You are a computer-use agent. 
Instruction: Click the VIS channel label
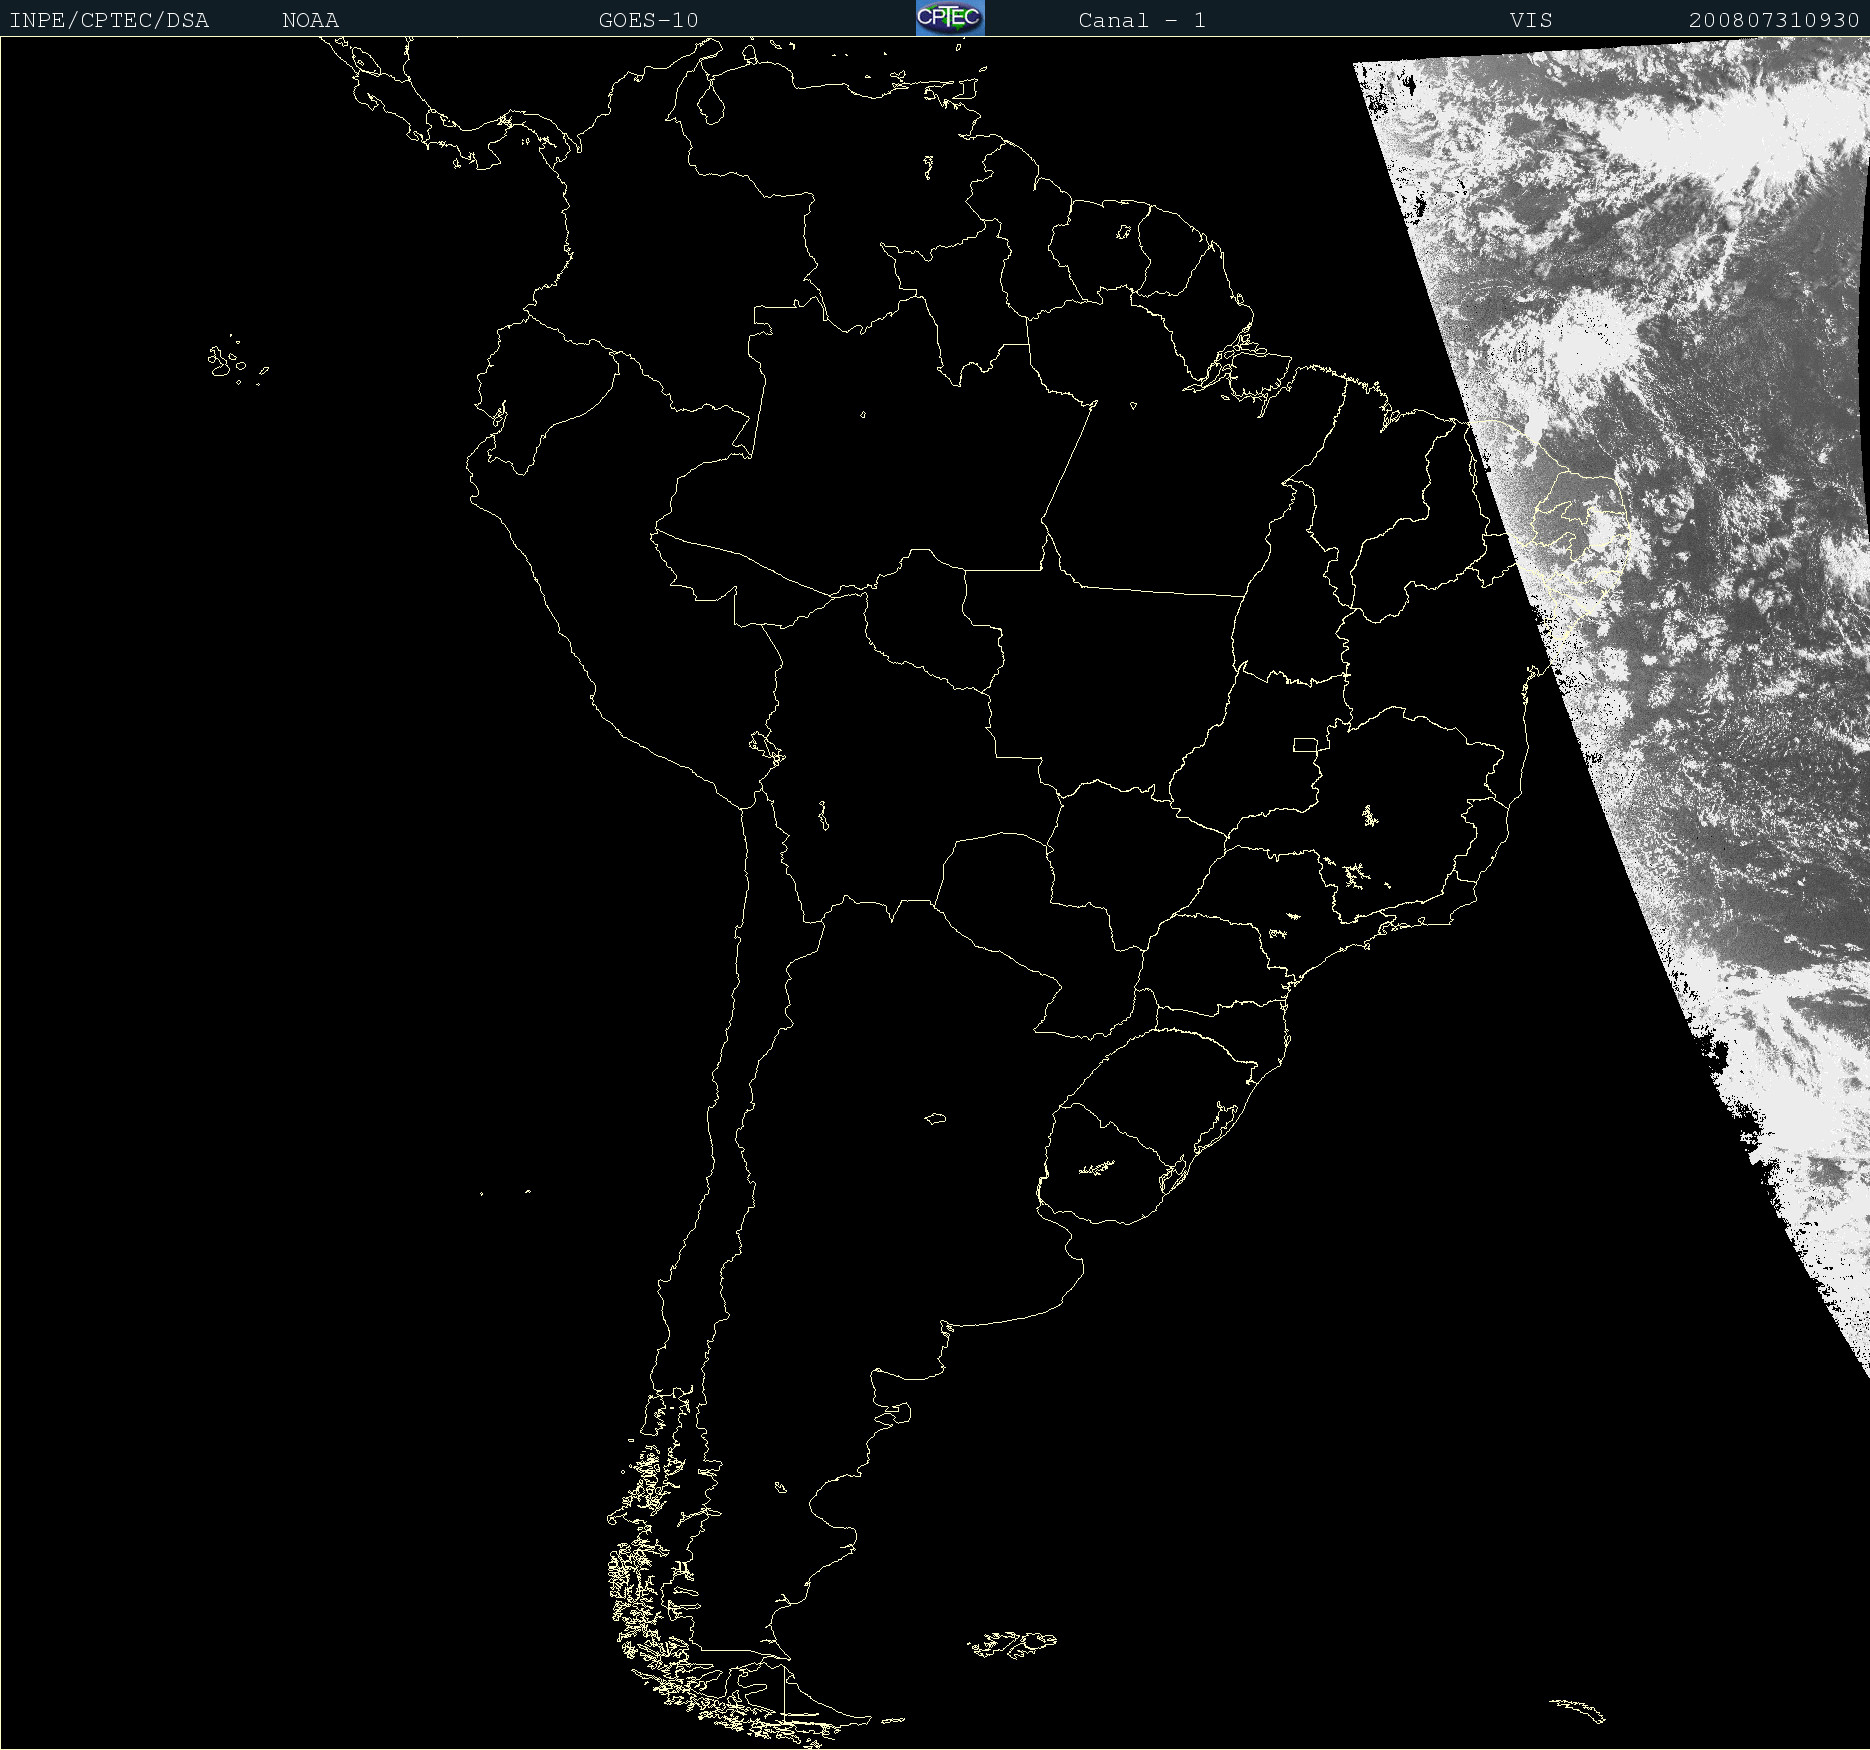1531,20
